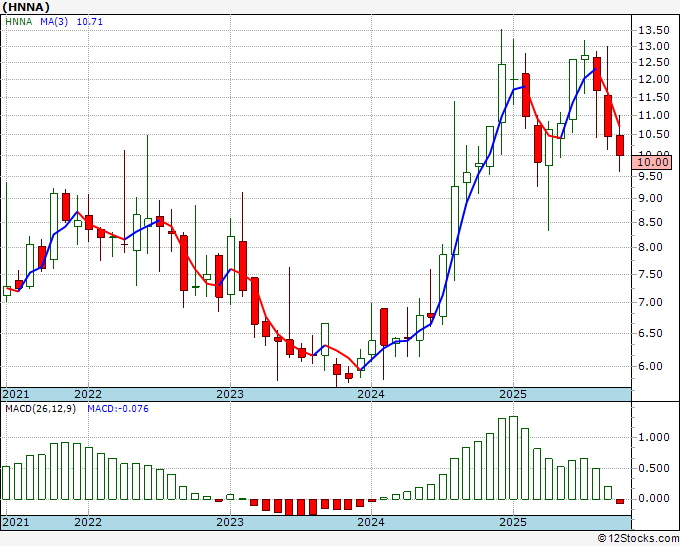The width and height of the screenshot is (680, 546).
Task: Click 2024 on the MACD panel timeline
Action: click(372, 522)
